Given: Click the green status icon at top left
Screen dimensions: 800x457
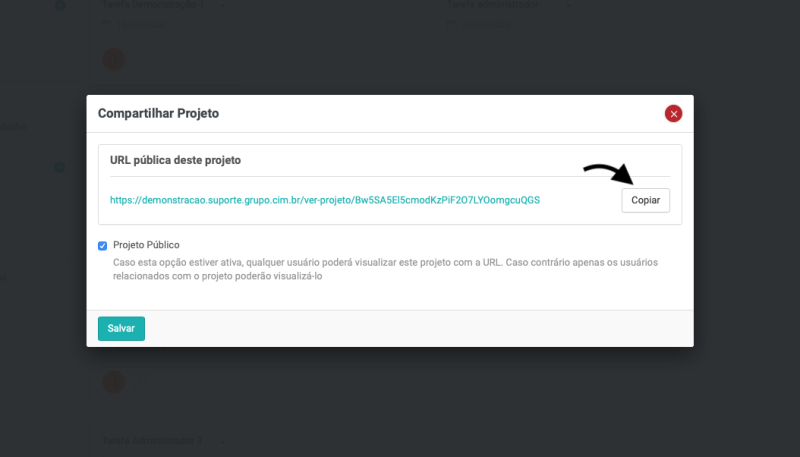Looking at the screenshot, I should 59,6.
